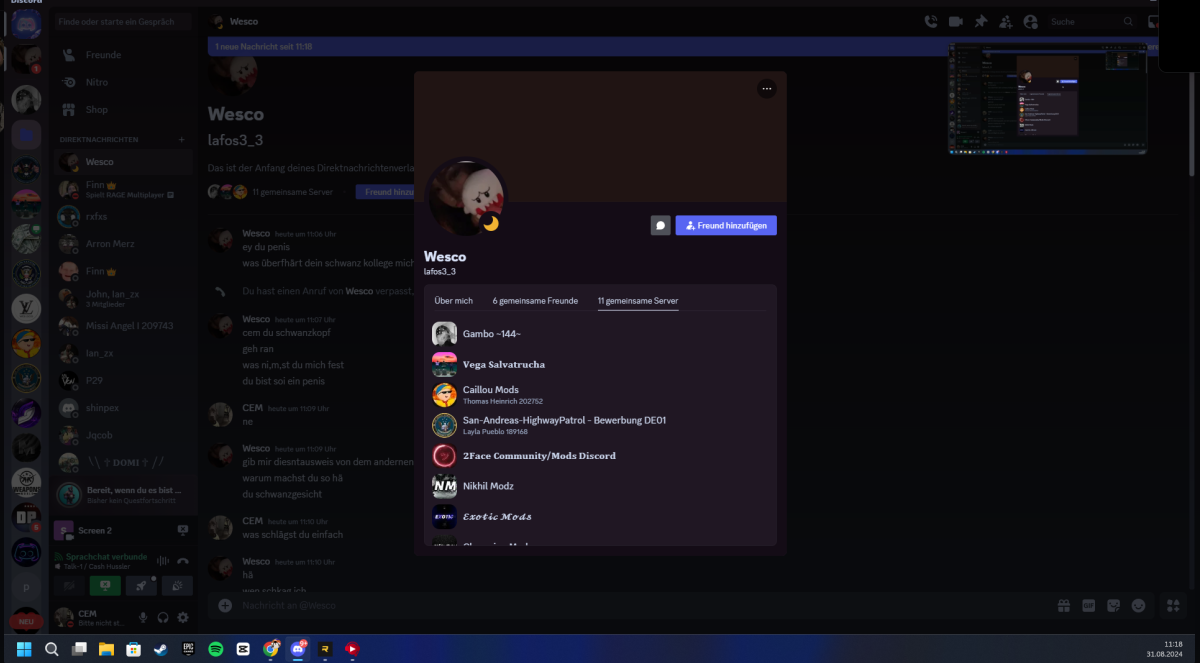Image resolution: width=1200 pixels, height=663 pixels.
Task: Click the Discord home icon in server list
Action: click(x=26, y=23)
